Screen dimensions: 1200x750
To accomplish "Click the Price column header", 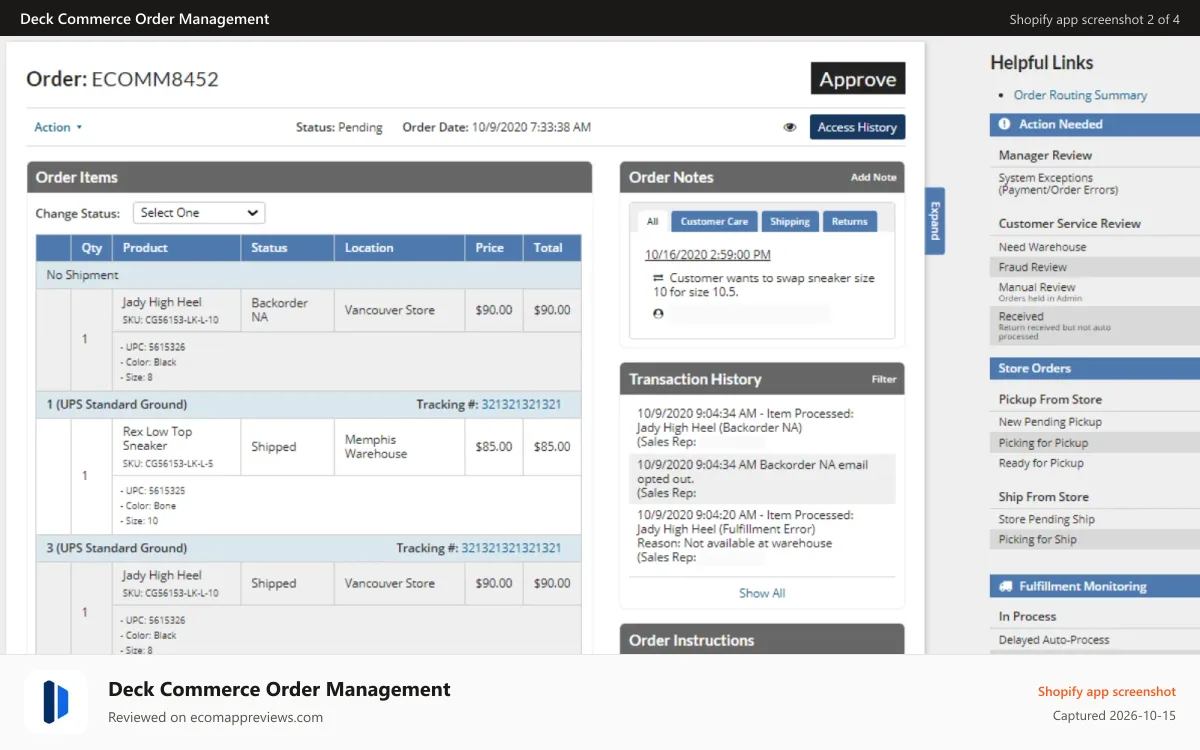I will (494, 248).
